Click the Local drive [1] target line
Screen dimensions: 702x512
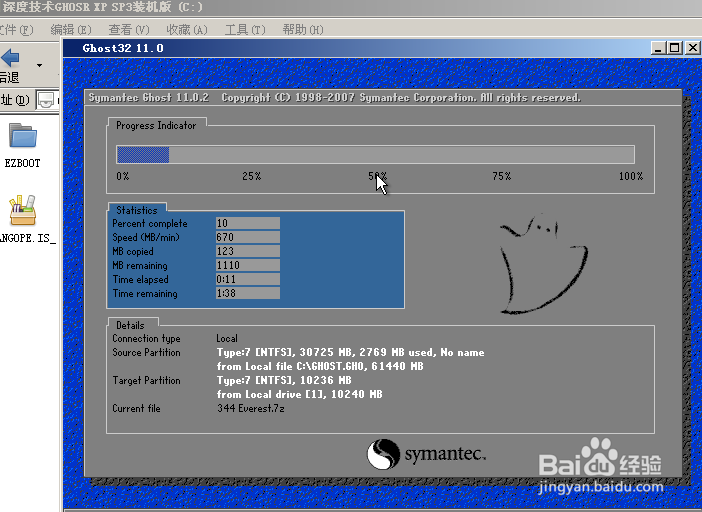click(300, 394)
